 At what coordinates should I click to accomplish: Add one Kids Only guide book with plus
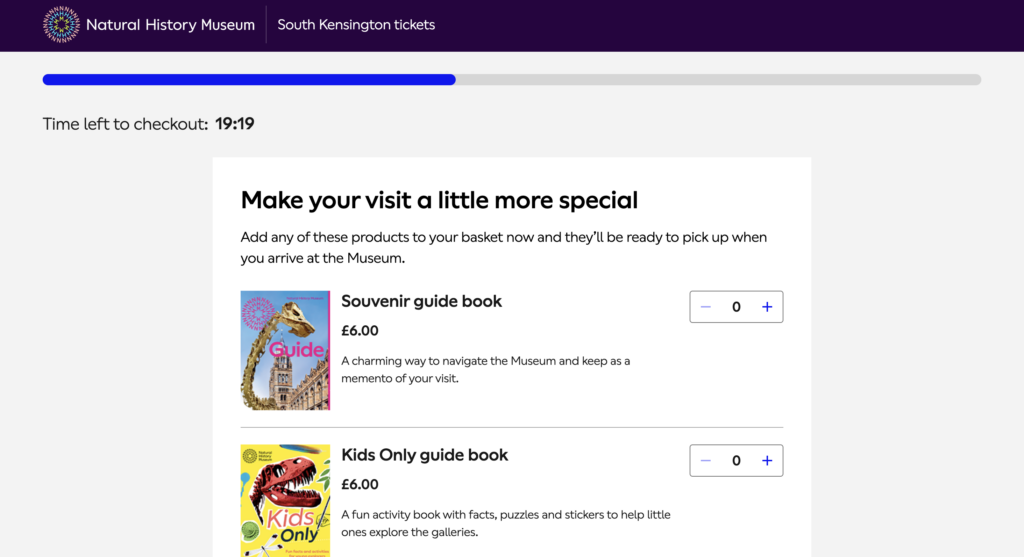point(767,461)
